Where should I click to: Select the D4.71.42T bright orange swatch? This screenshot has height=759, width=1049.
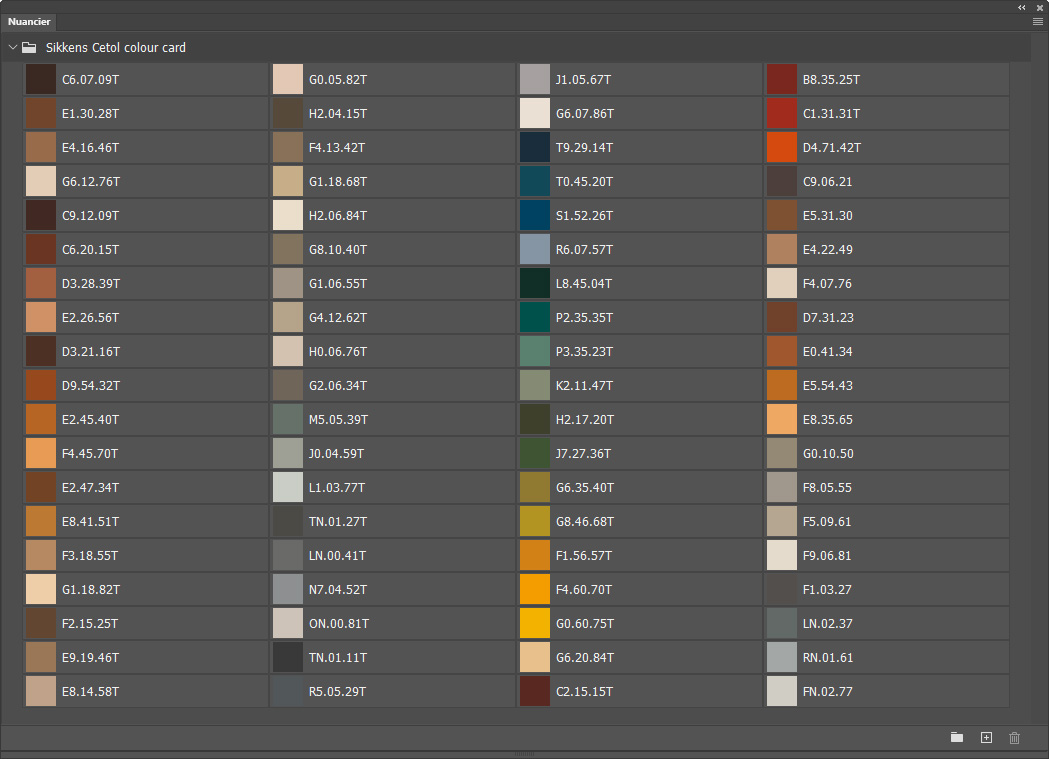pyautogui.click(x=781, y=147)
